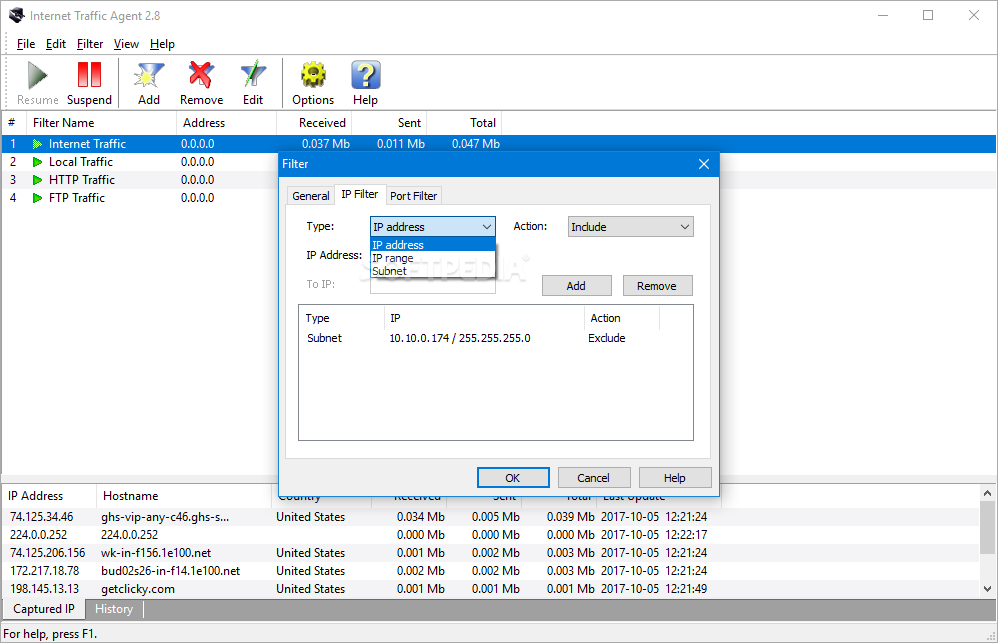
Task: Click green arrow icon of HTTP Traffic filter
Action: coord(38,180)
